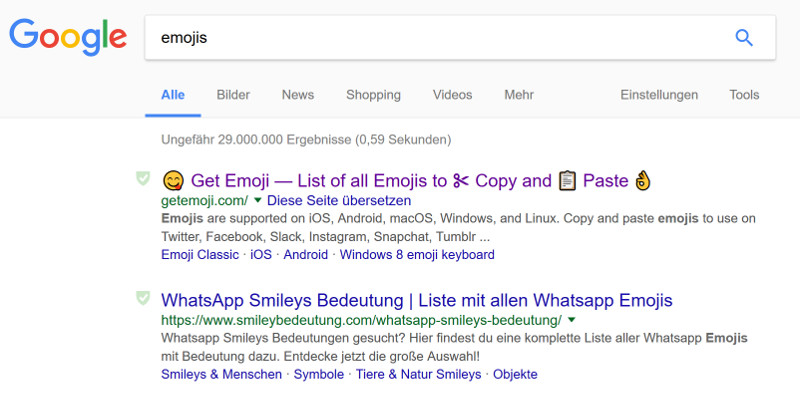Screen dimensions: 800x414
Task: Click green shield icon beside WhatsApp Smileys result
Action: [x=143, y=298]
